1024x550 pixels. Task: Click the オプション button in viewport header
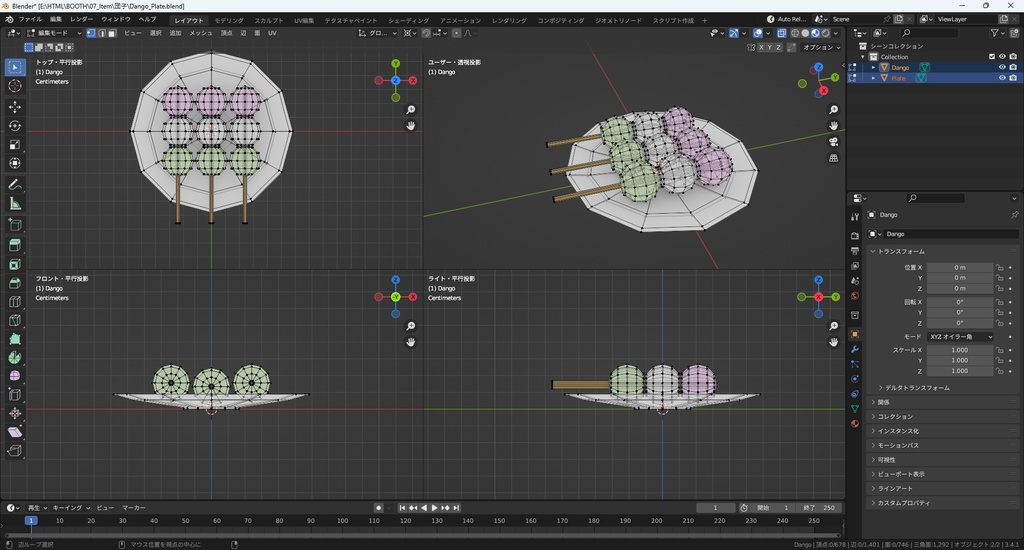[x=819, y=47]
